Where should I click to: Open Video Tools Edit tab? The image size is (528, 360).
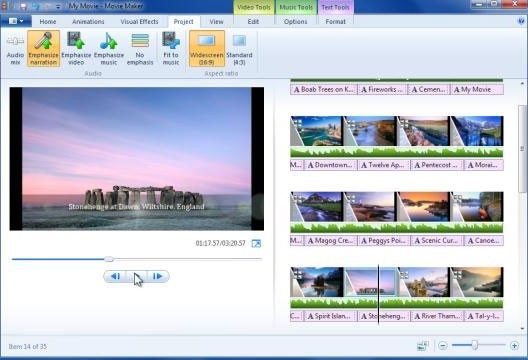click(x=253, y=22)
